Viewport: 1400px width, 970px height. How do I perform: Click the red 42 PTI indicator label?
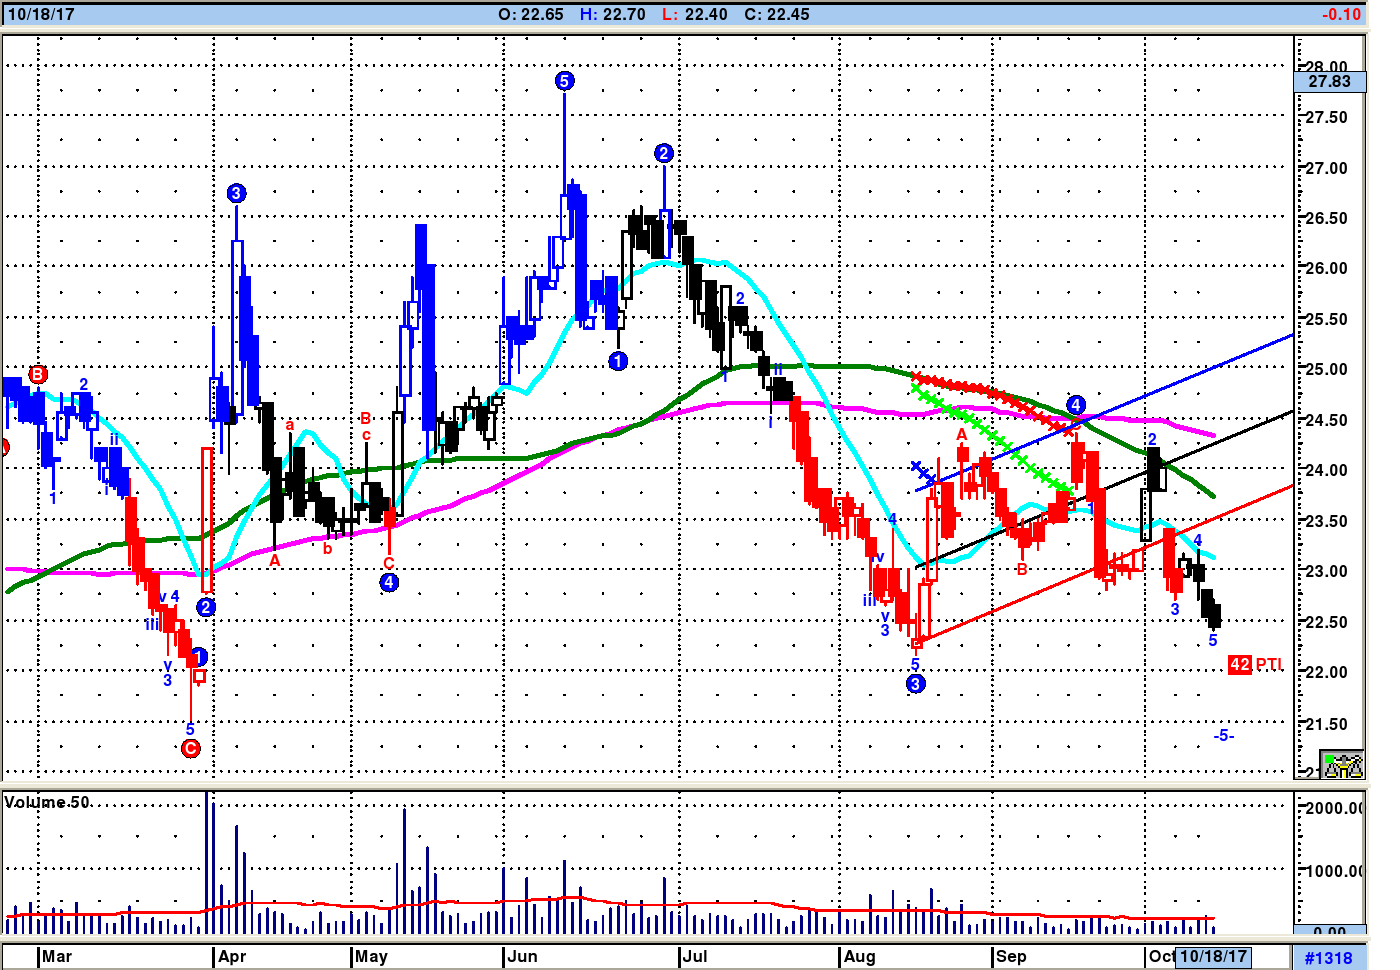tap(1254, 664)
